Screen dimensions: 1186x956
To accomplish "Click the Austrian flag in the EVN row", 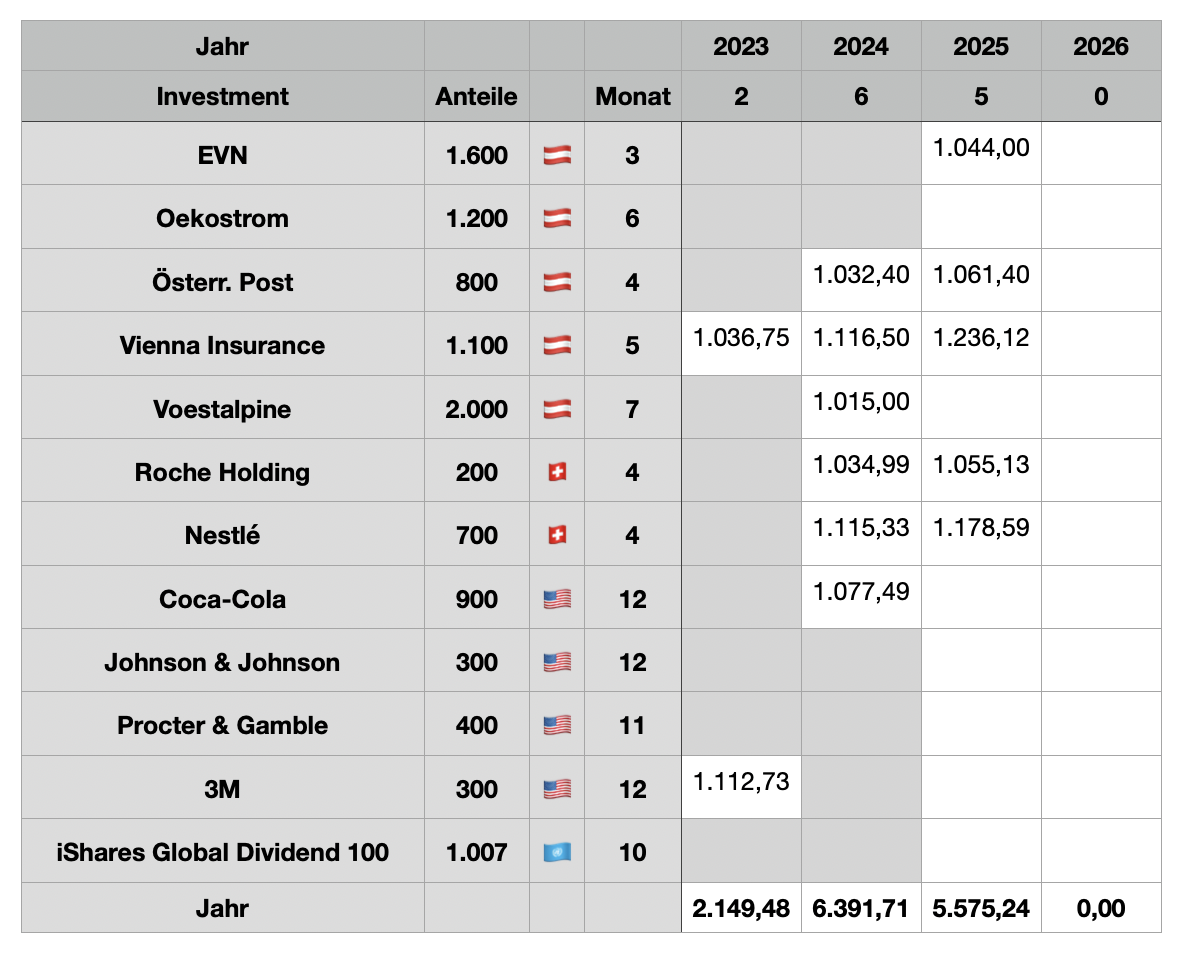I will click(x=557, y=155).
